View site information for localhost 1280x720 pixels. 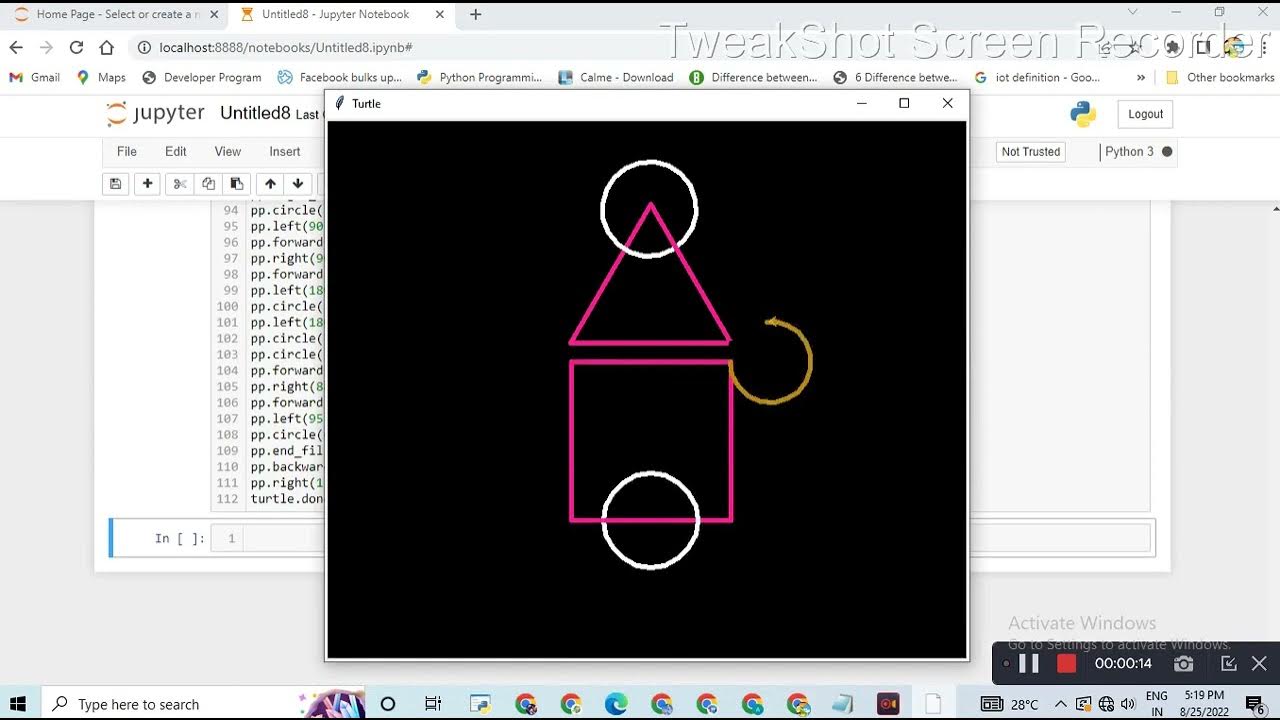click(x=144, y=47)
